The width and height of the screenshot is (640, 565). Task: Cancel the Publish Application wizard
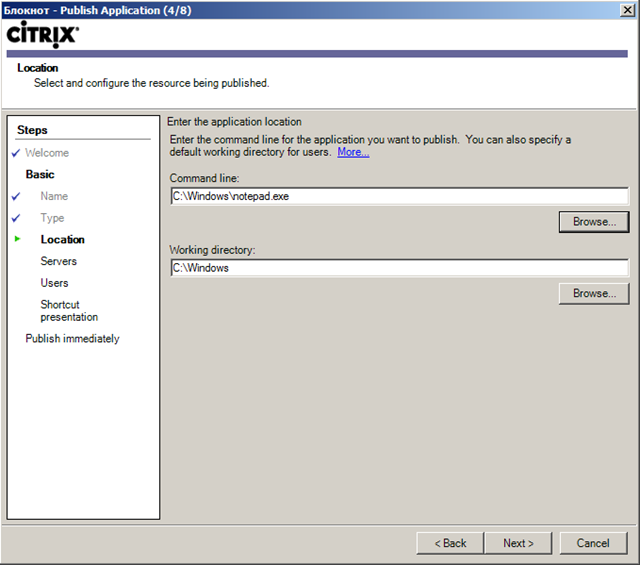click(593, 543)
